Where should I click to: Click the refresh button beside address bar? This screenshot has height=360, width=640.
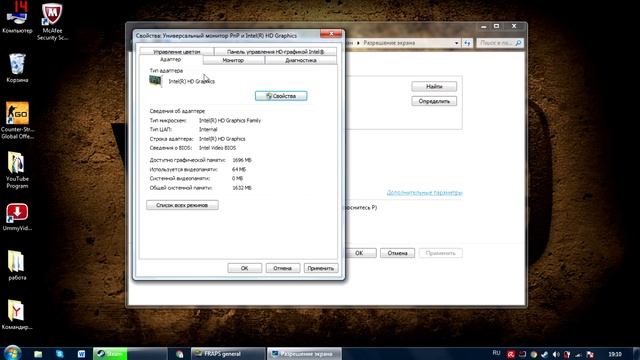tap(467, 43)
